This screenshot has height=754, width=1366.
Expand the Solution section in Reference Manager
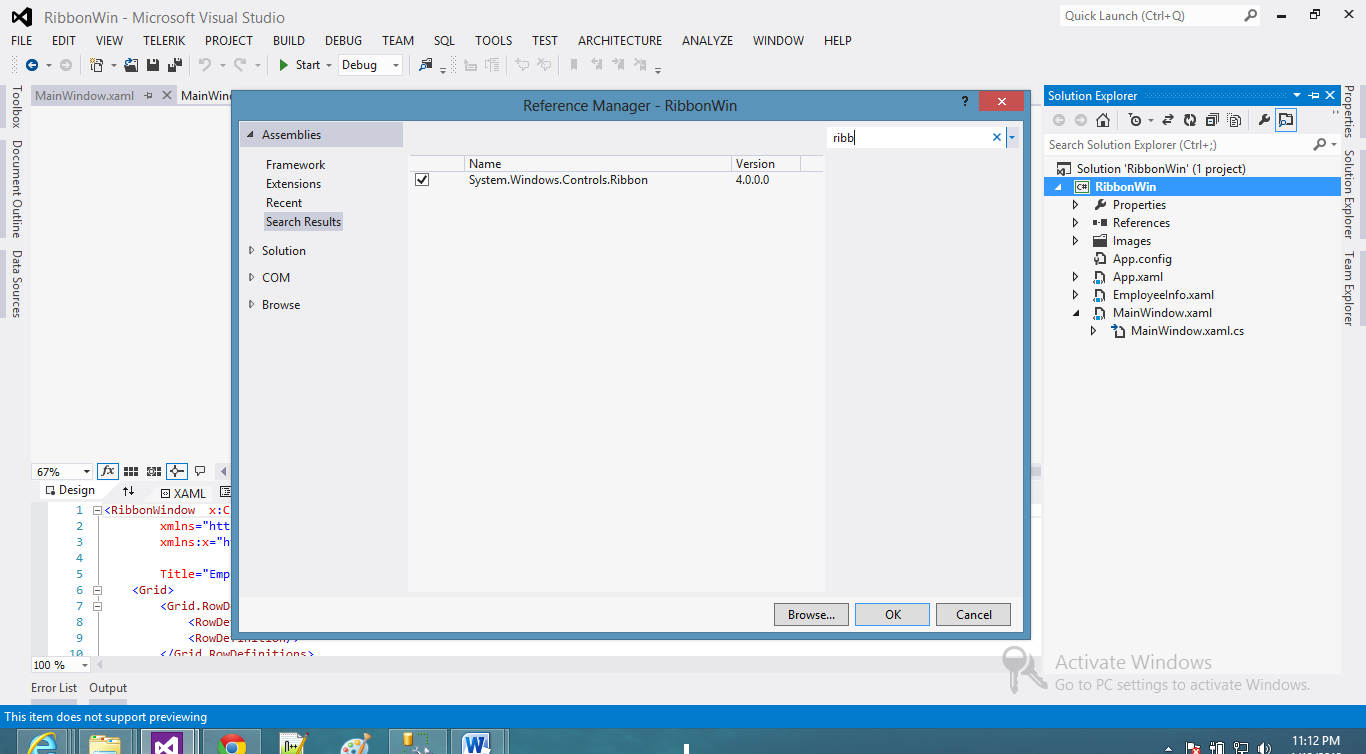click(252, 250)
